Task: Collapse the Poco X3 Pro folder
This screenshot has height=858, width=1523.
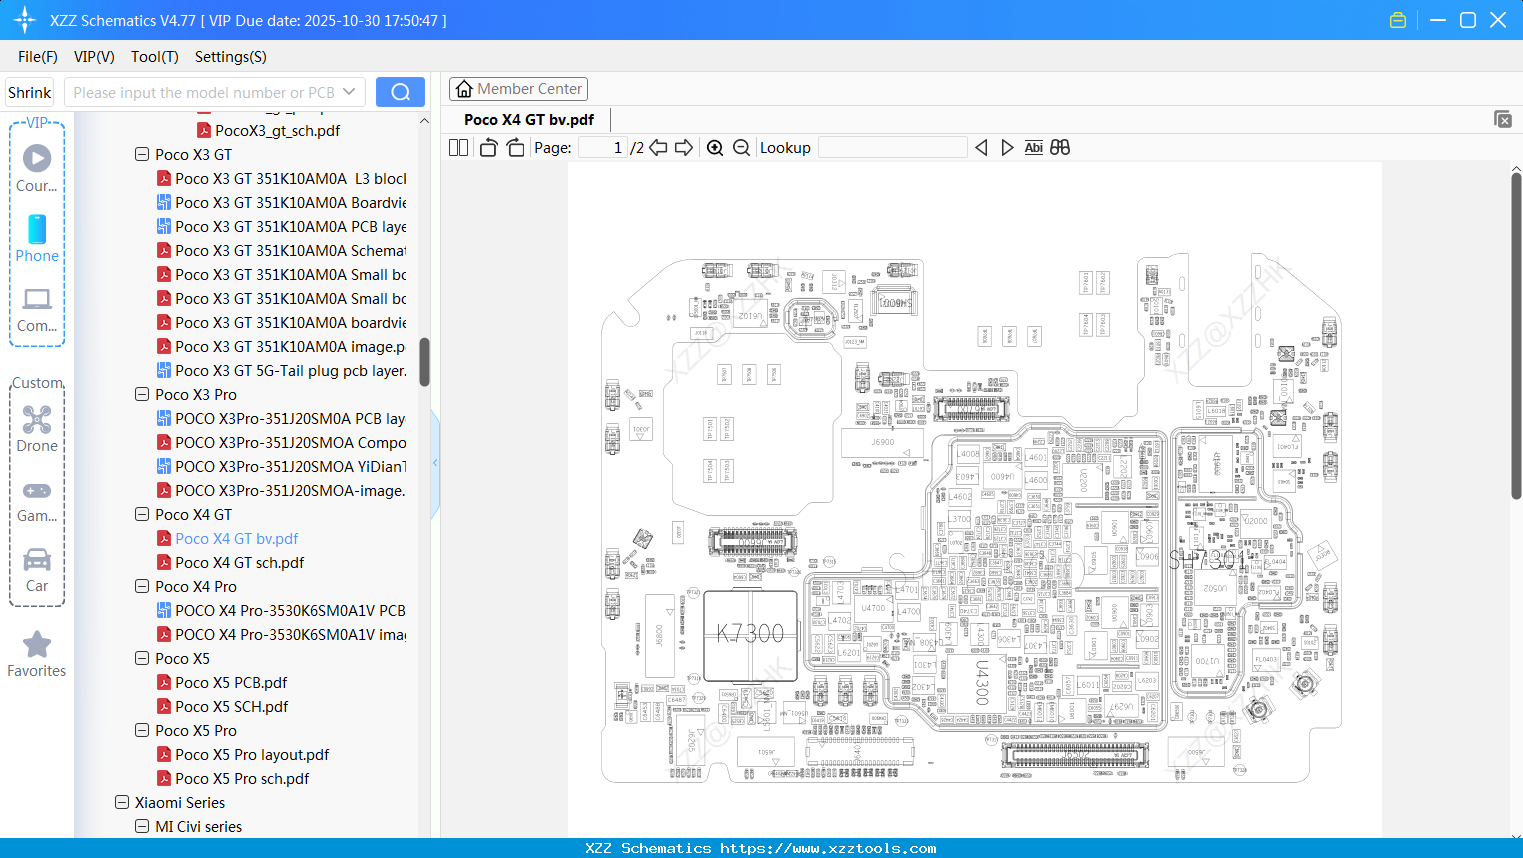Action: tap(142, 395)
